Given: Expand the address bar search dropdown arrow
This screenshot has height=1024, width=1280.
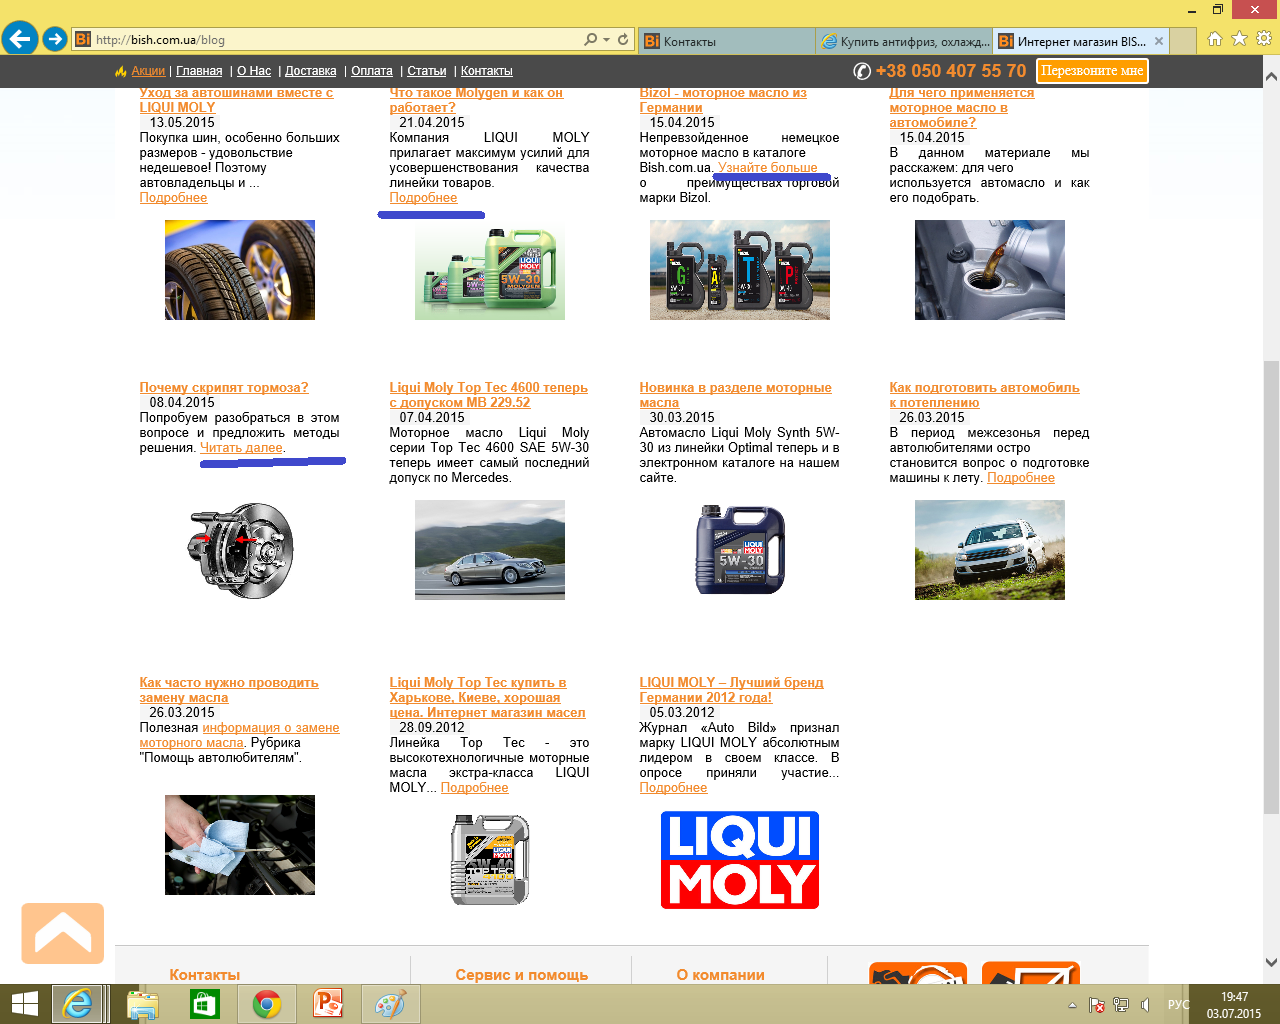Looking at the screenshot, I should (x=606, y=40).
